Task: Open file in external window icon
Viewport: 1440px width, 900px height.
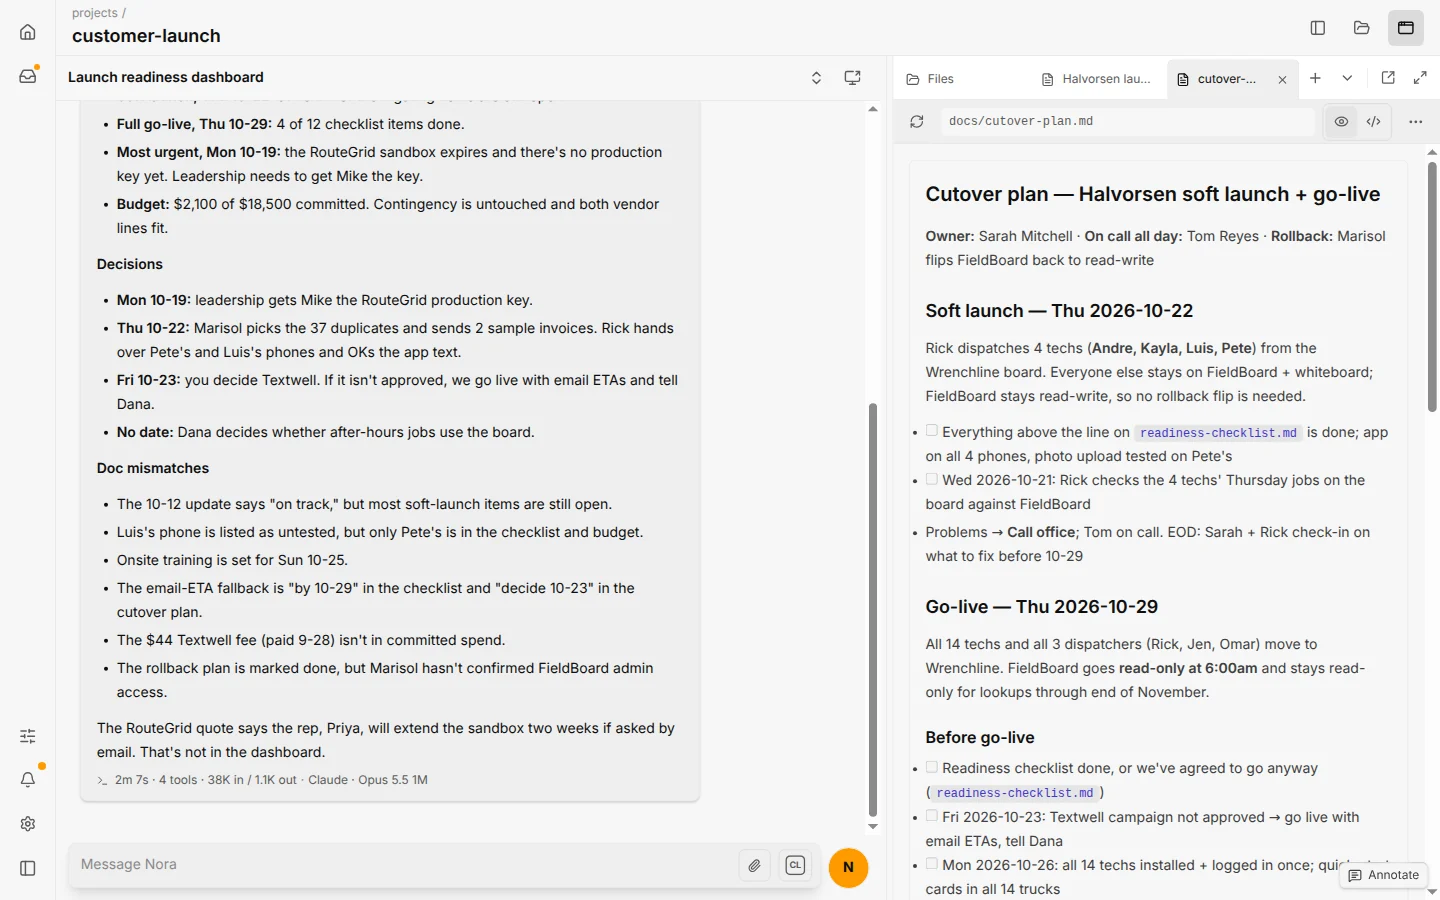Action: pyautogui.click(x=1388, y=78)
